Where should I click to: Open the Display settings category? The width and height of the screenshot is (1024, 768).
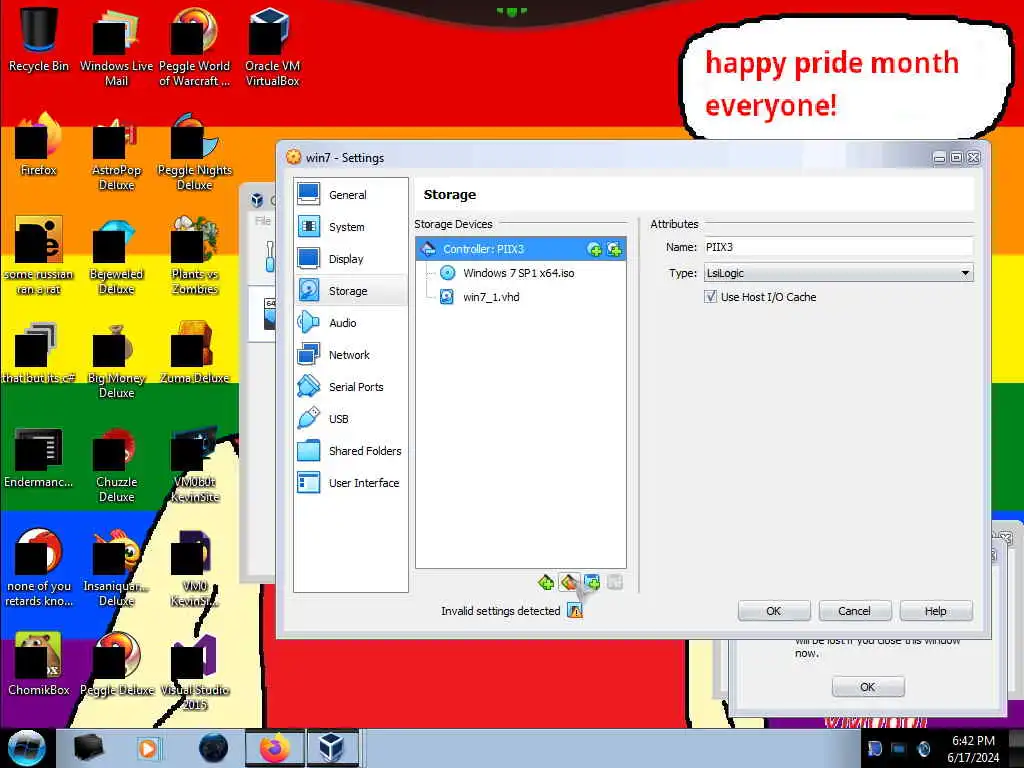point(350,259)
